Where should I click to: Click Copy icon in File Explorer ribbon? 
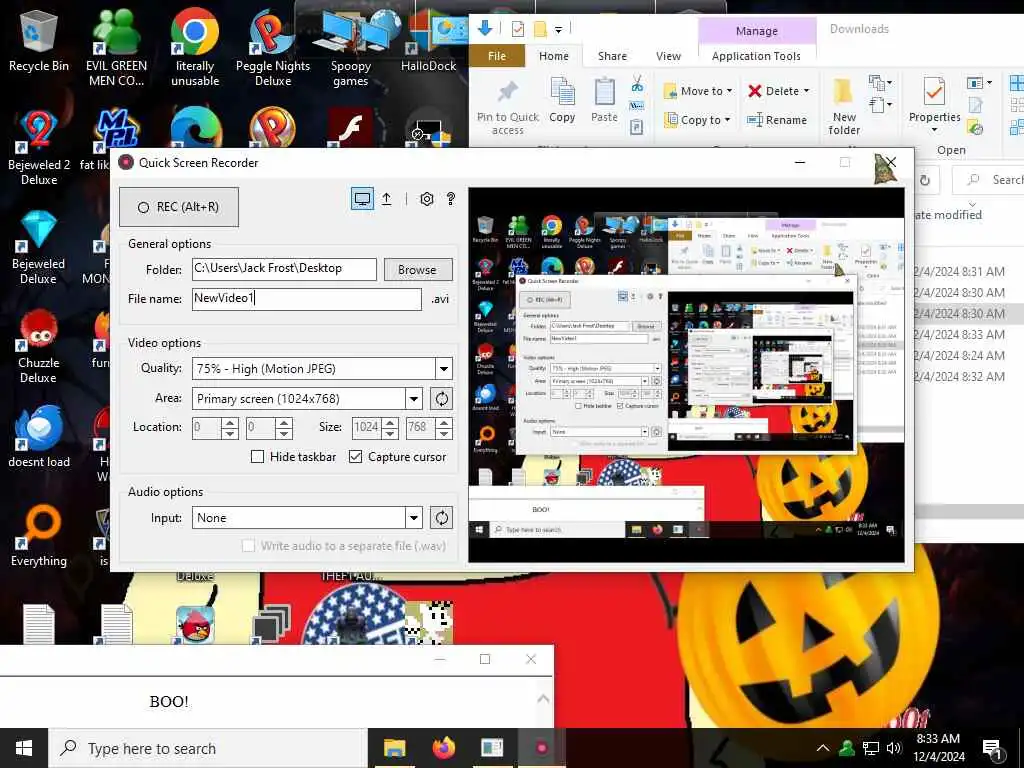tap(562, 99)
